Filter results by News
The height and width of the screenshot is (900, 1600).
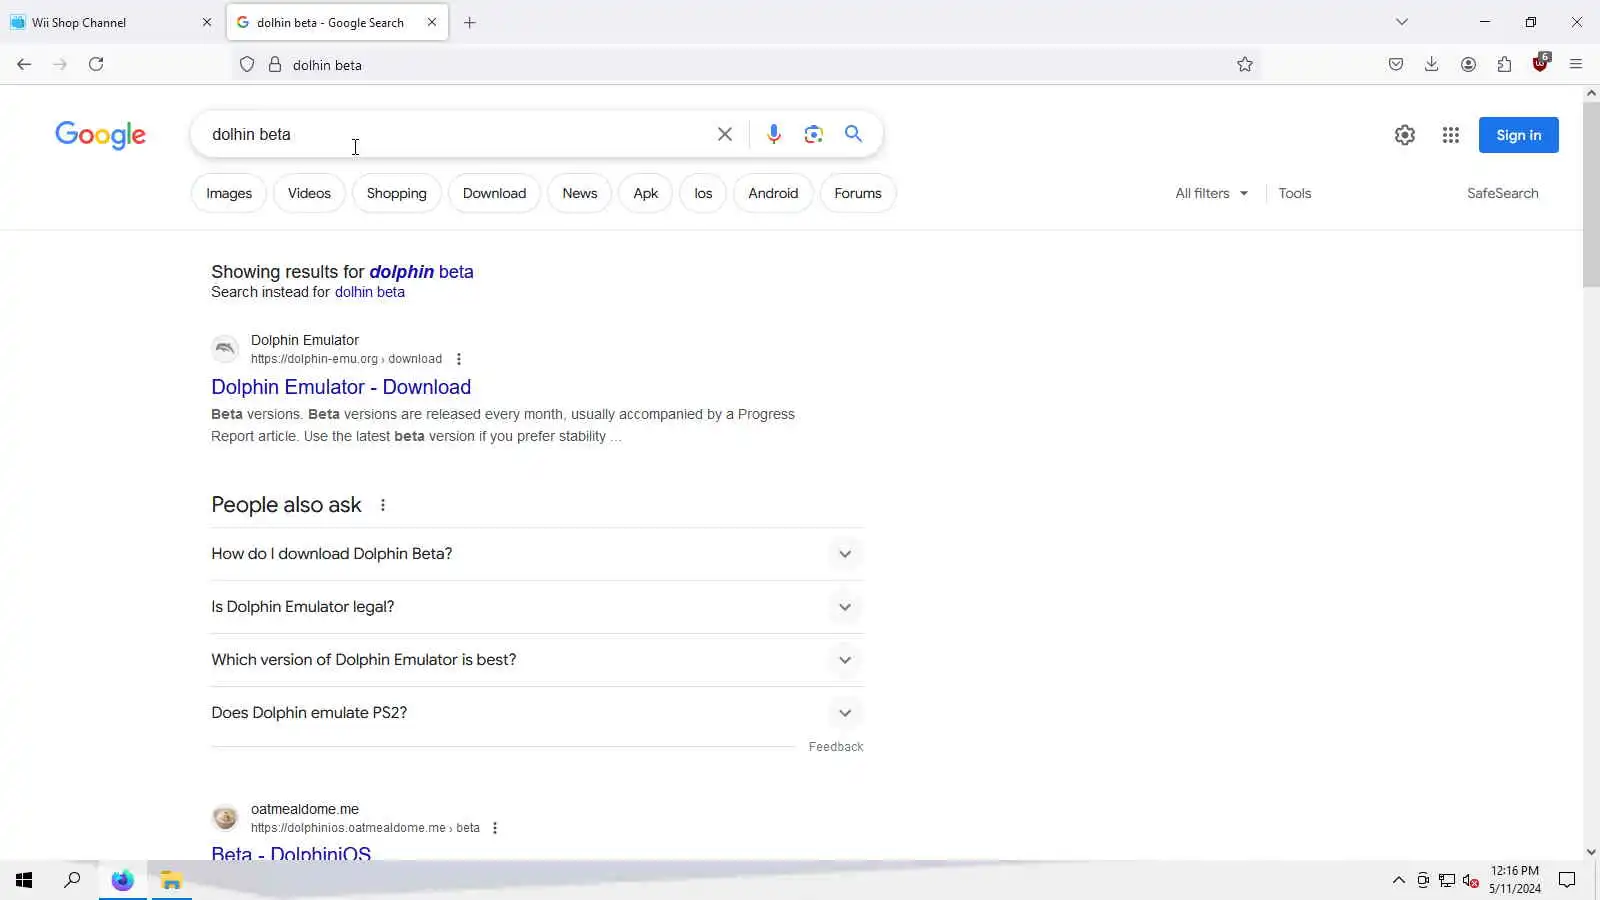click(x=579, y=193)
